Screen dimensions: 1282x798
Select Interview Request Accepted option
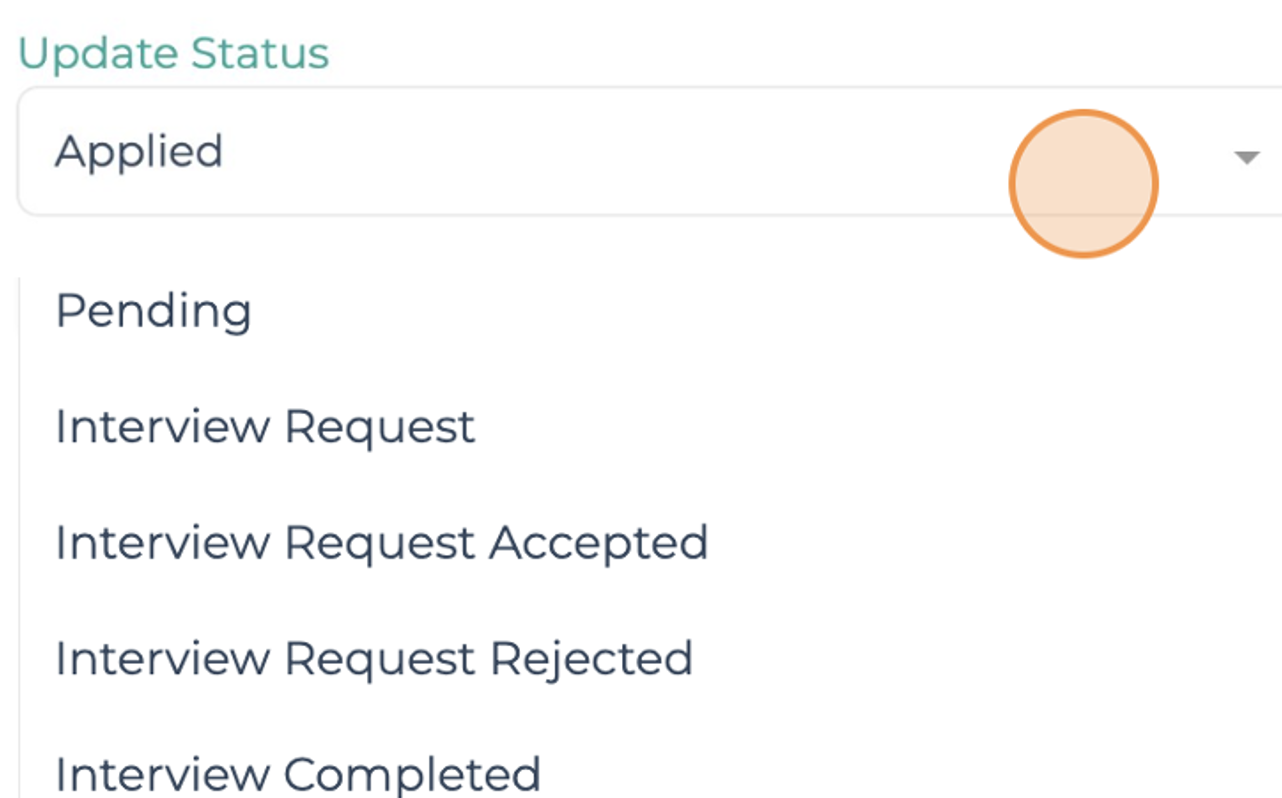381,543
